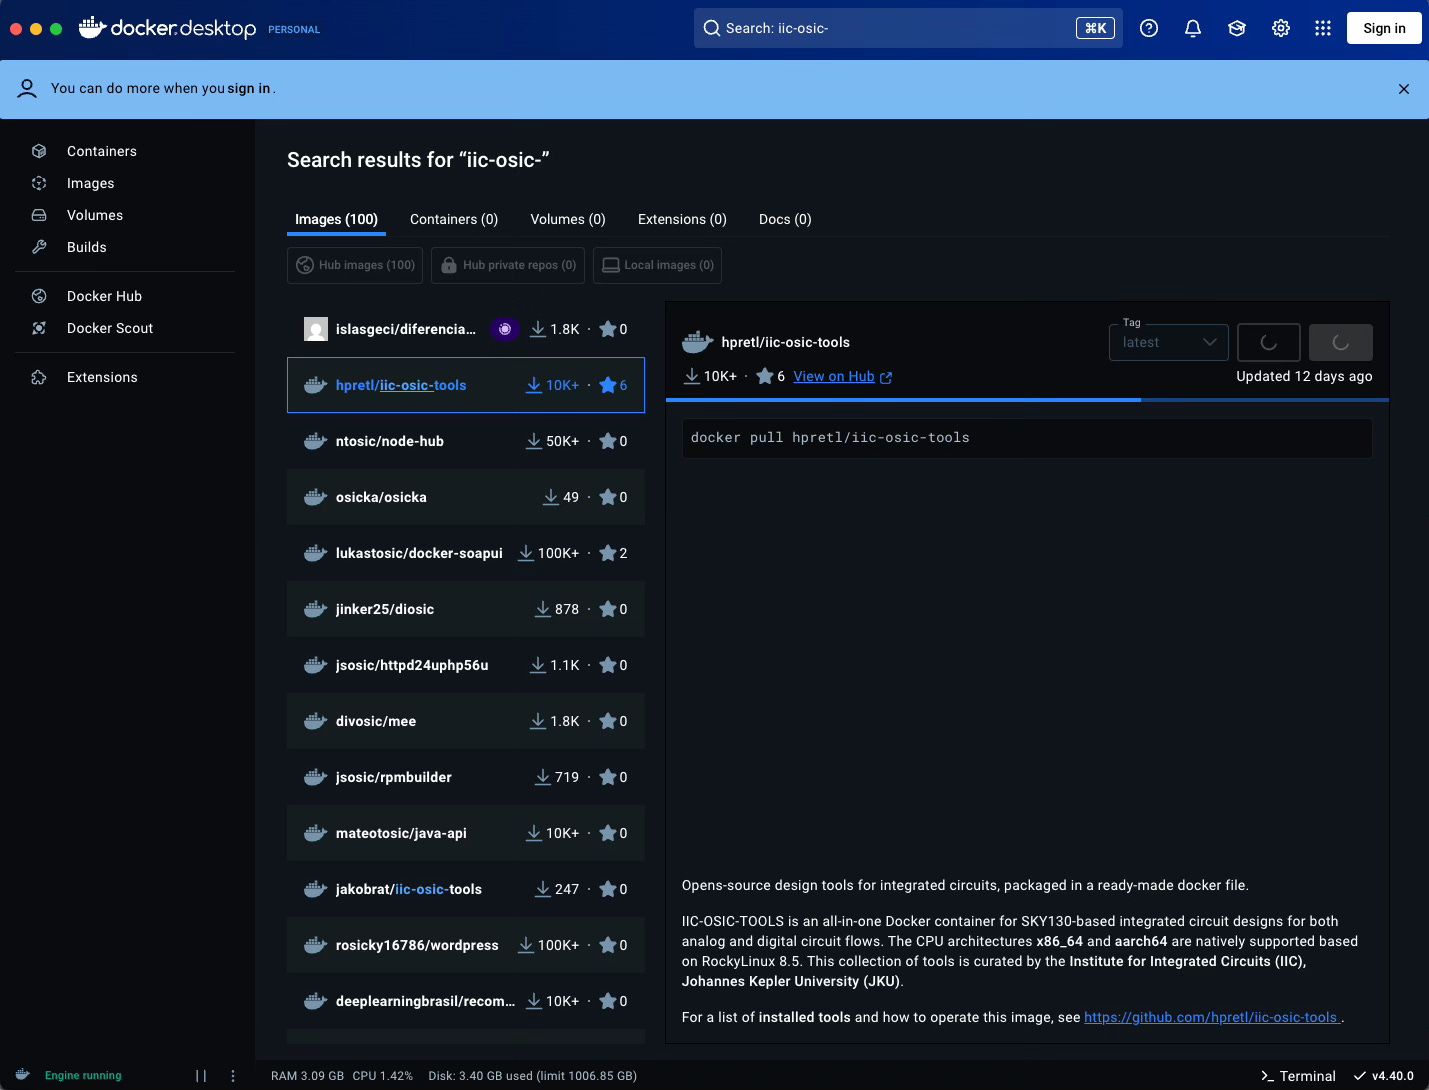1429x1090 pixels.
Task: Open View on Hub link
Action: tap(842, 376)
